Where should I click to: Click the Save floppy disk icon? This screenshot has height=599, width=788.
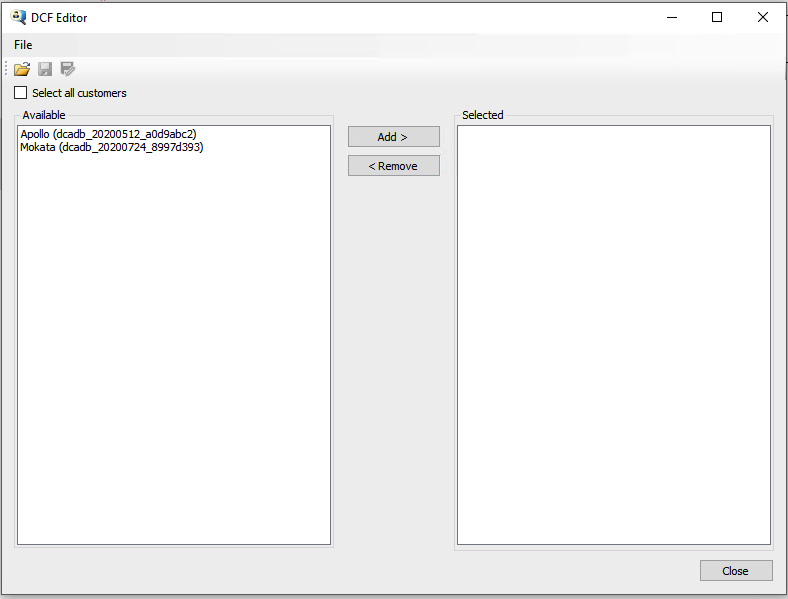click(45, 69)
